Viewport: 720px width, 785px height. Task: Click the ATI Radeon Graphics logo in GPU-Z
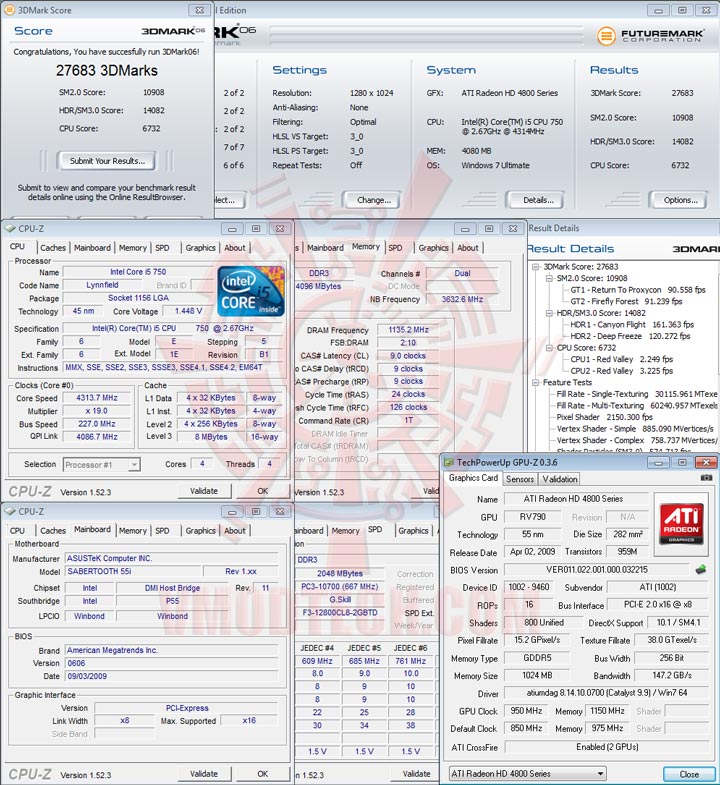point(681,524)
